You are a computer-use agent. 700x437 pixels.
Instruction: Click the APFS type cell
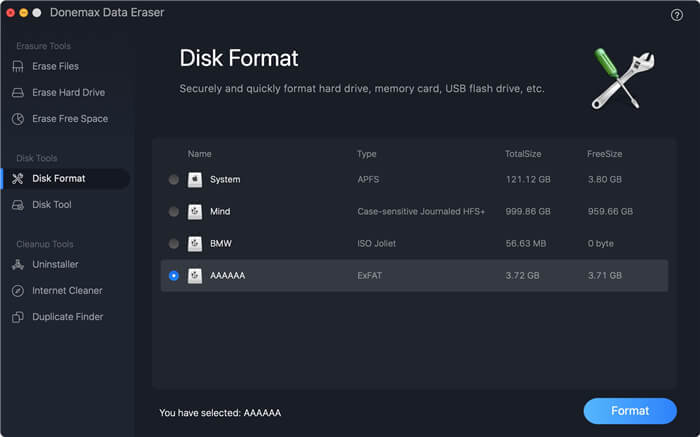[368, 179]
